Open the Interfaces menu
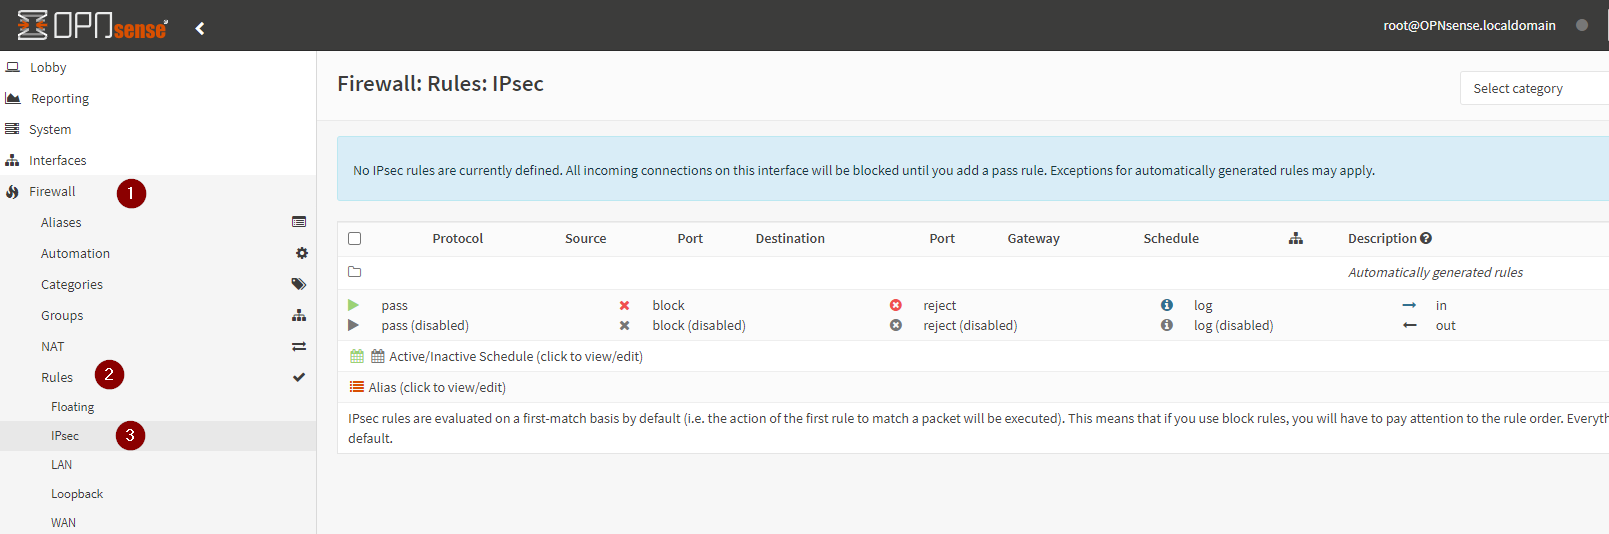 pos(57,160)
